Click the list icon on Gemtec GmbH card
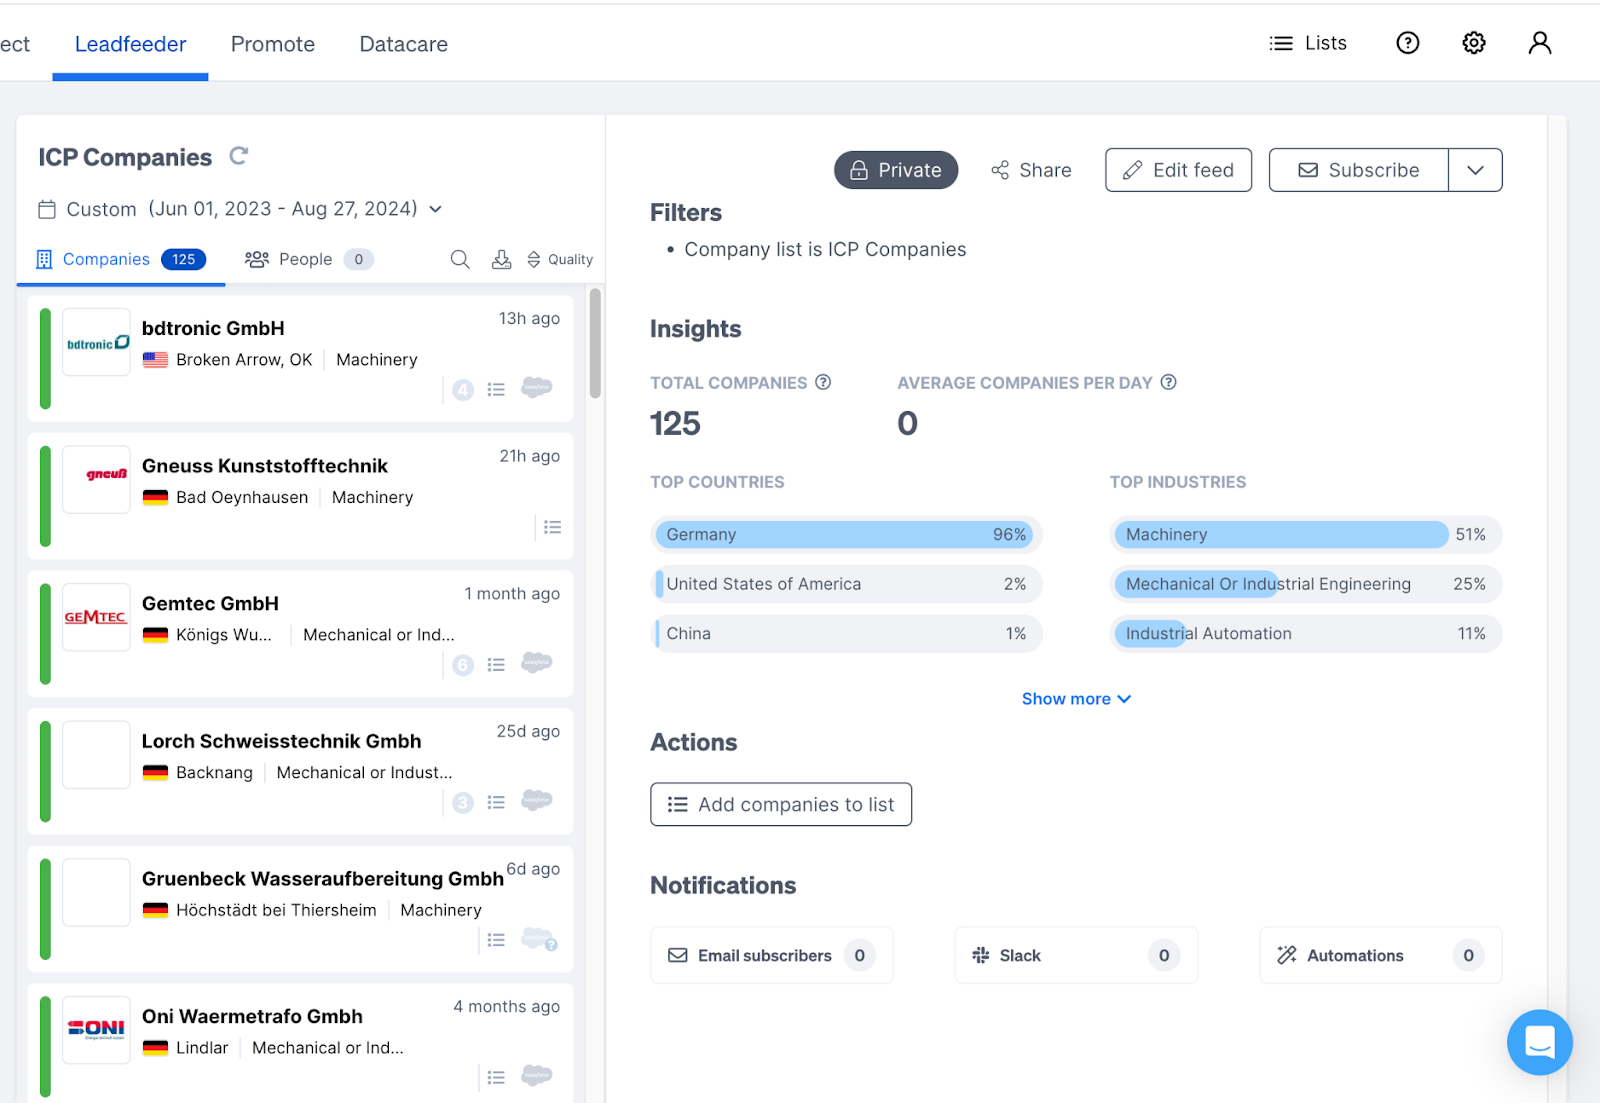 tap(496, 665)
